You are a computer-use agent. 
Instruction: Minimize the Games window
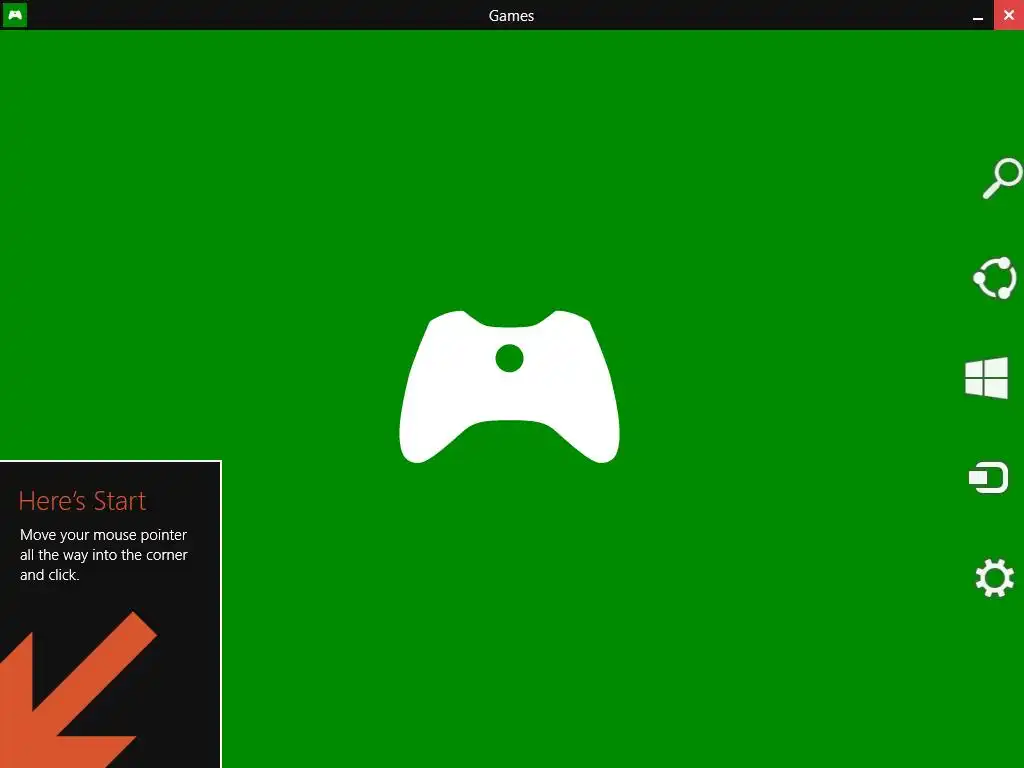tap(978, 15)
